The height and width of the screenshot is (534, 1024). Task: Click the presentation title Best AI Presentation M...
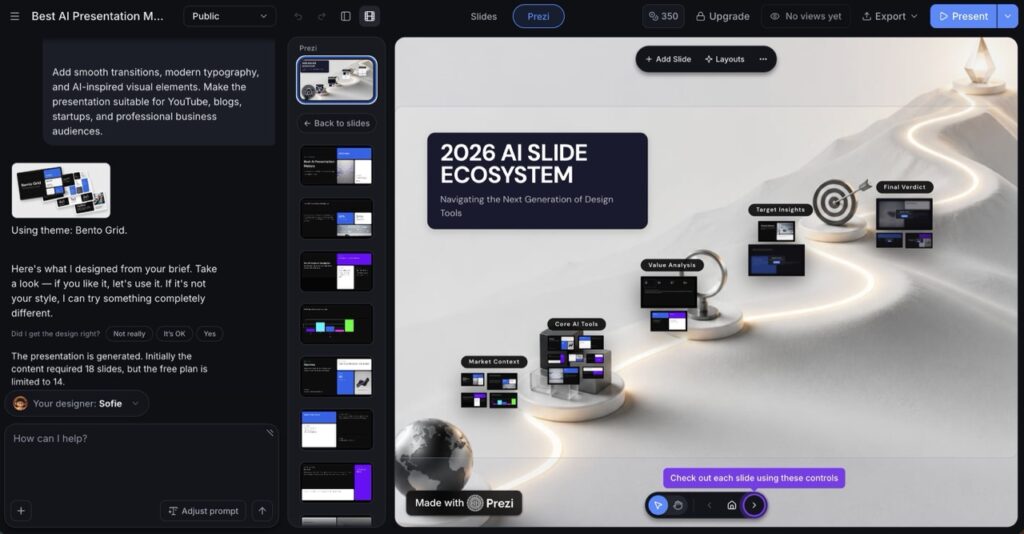point(97,16)
